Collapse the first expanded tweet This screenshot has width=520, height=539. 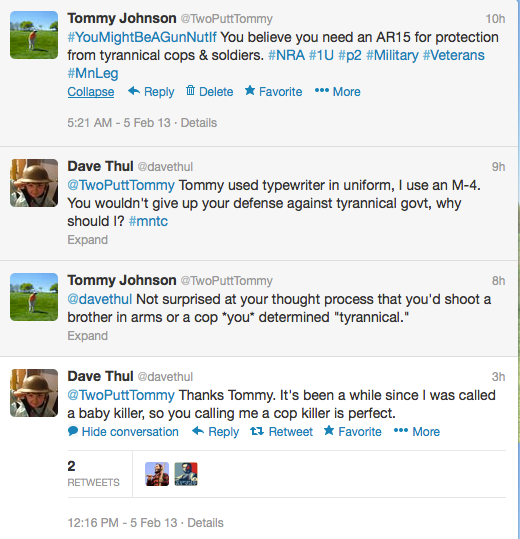(91, 92)
